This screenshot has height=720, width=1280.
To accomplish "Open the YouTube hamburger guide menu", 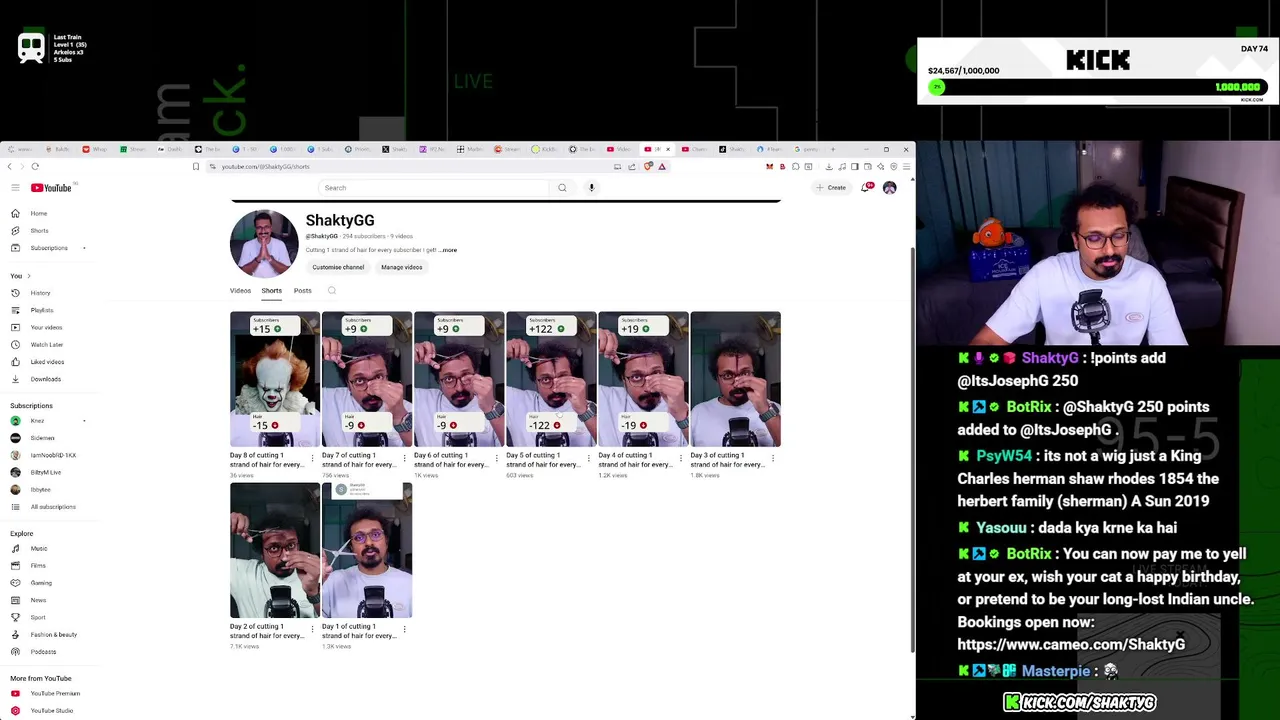I will pyautogui.click(x=15, y=188).
